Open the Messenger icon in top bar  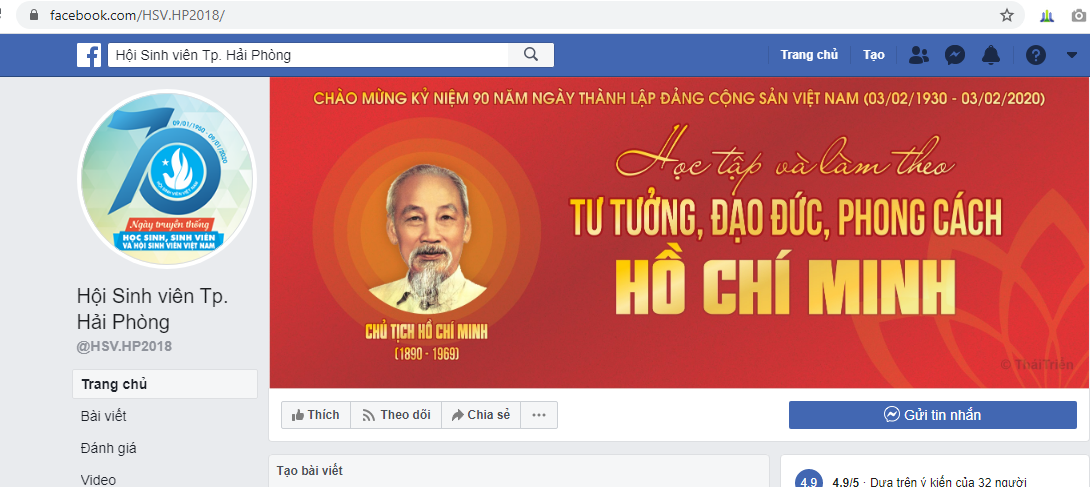pyautogui.click(x=954, y=55)
